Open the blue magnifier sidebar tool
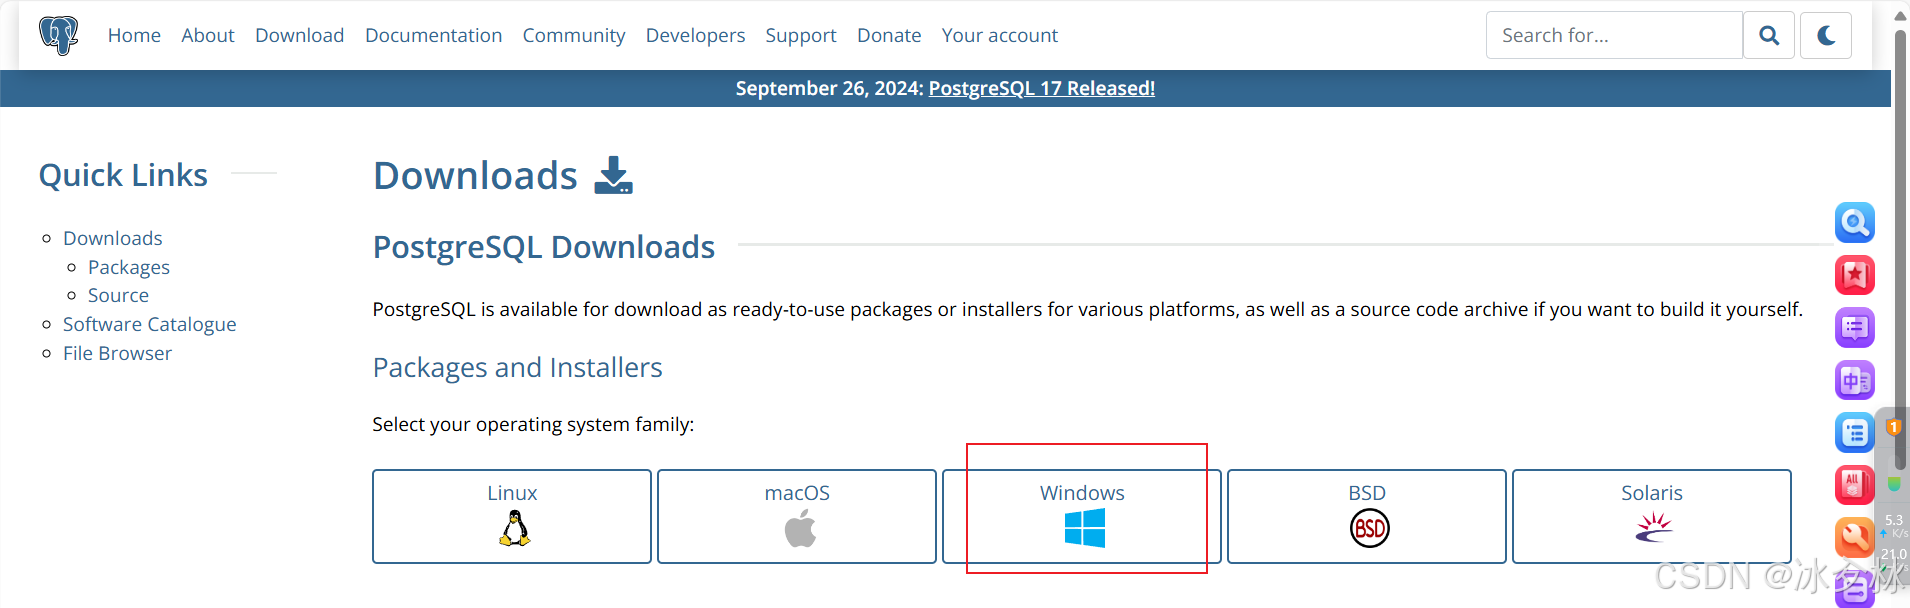1910x608 pixels. click(x=1854, y=223)
